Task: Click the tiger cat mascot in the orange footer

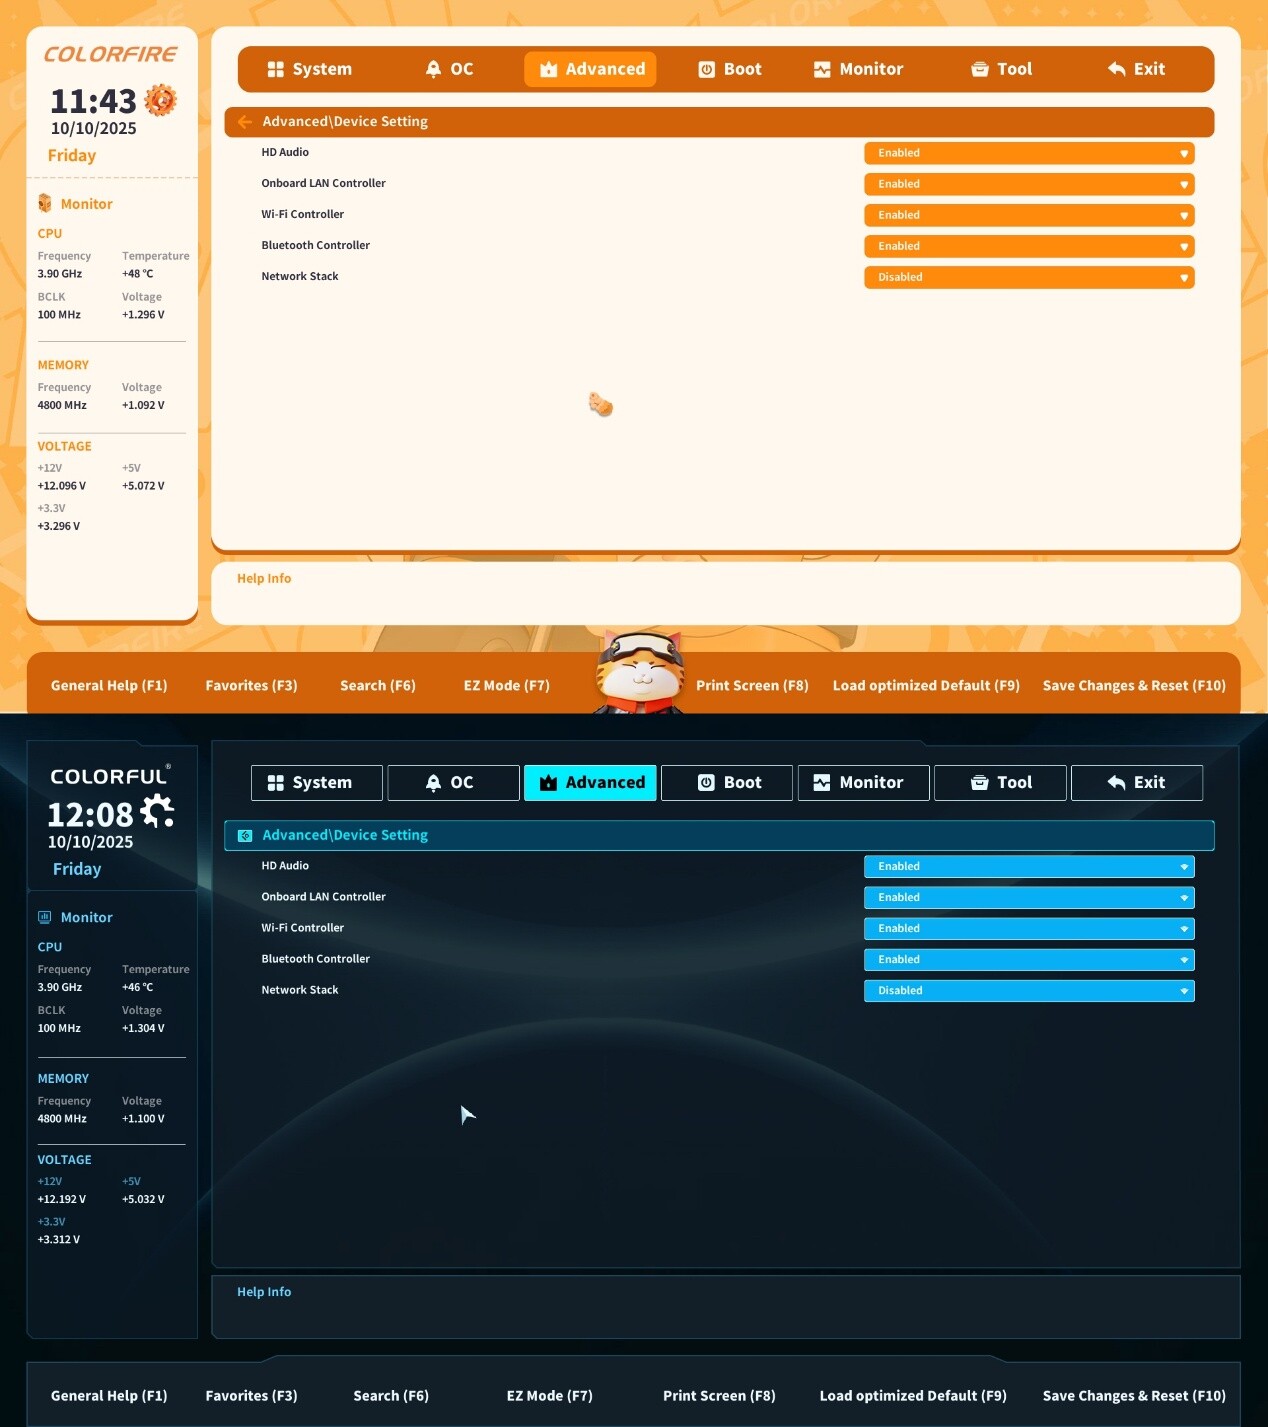Action: coord(639,671)
